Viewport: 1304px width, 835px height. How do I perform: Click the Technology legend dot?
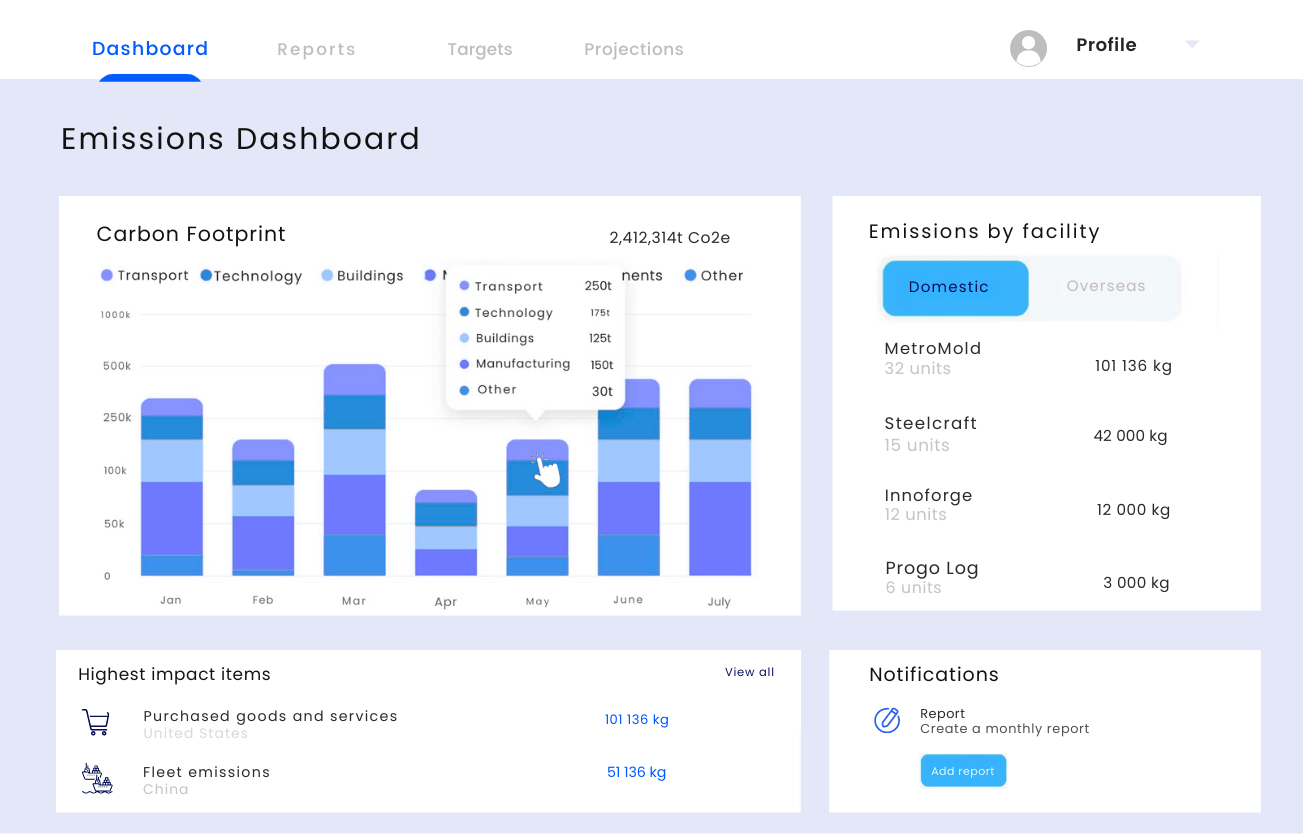click(x=206, y=275)
